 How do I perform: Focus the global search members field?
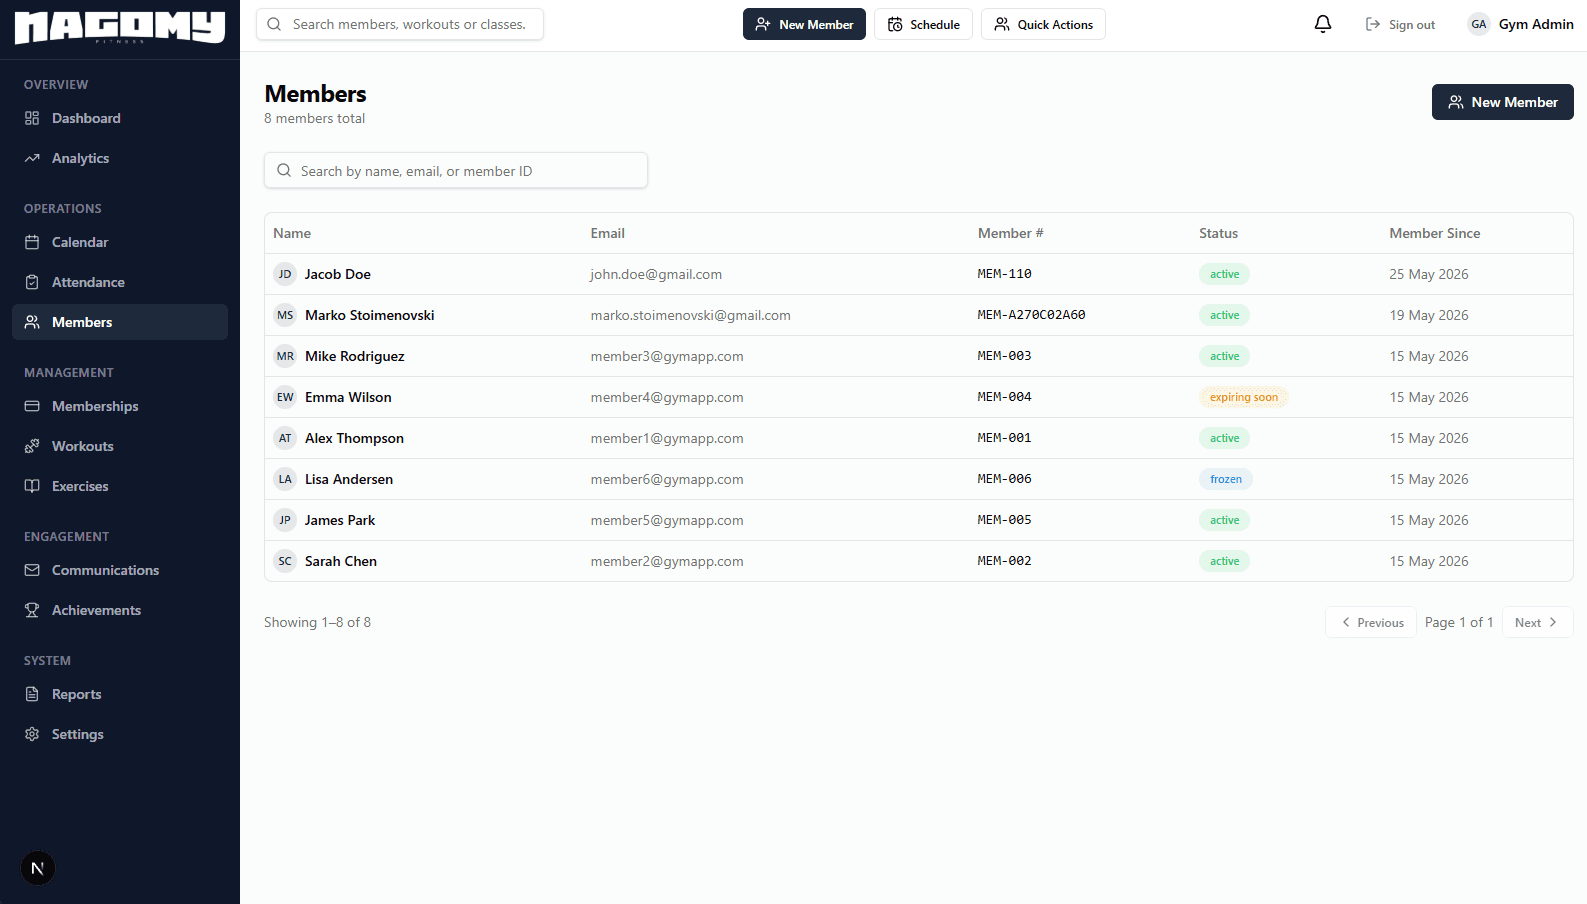(x=400, y=24)
